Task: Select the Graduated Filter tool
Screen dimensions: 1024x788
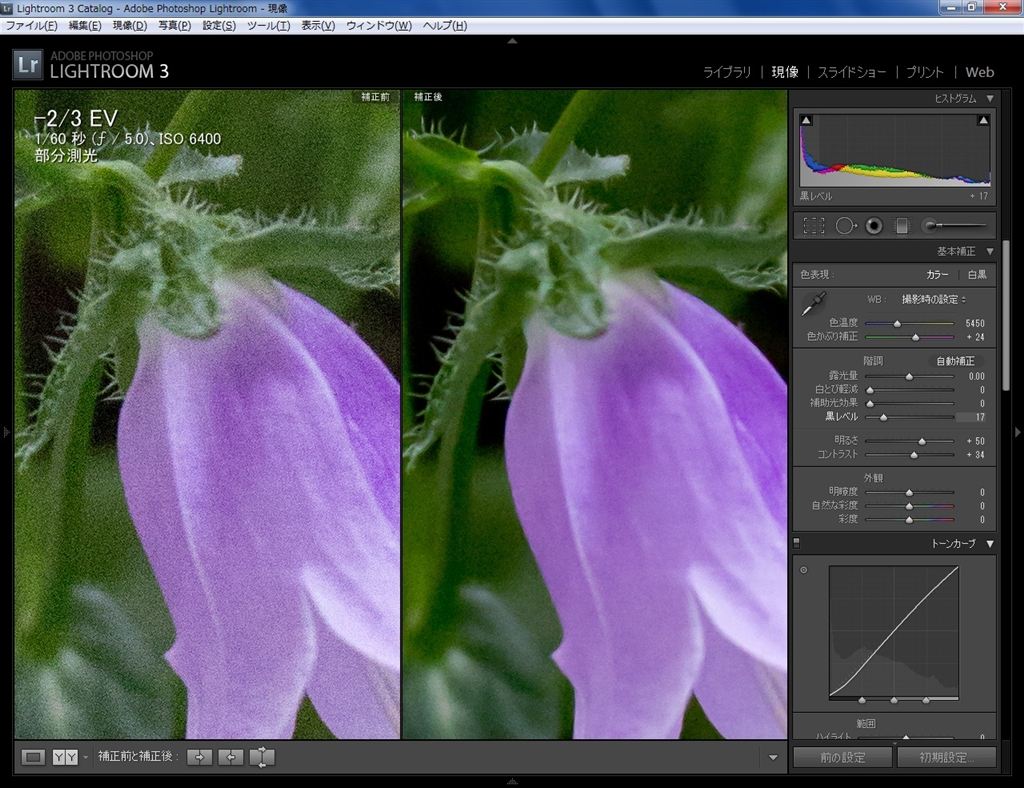Action: tap(901, 226)
